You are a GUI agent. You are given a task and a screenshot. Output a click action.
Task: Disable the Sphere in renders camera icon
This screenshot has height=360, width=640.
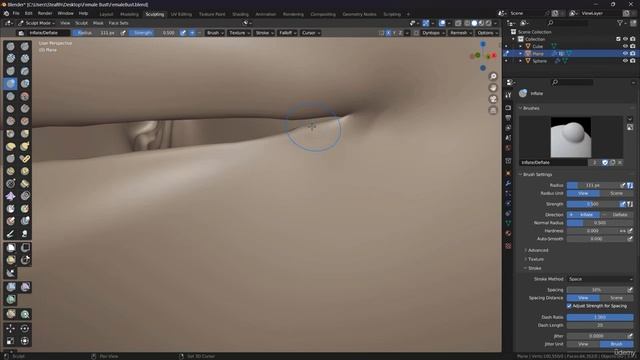[x=633, y=61]
